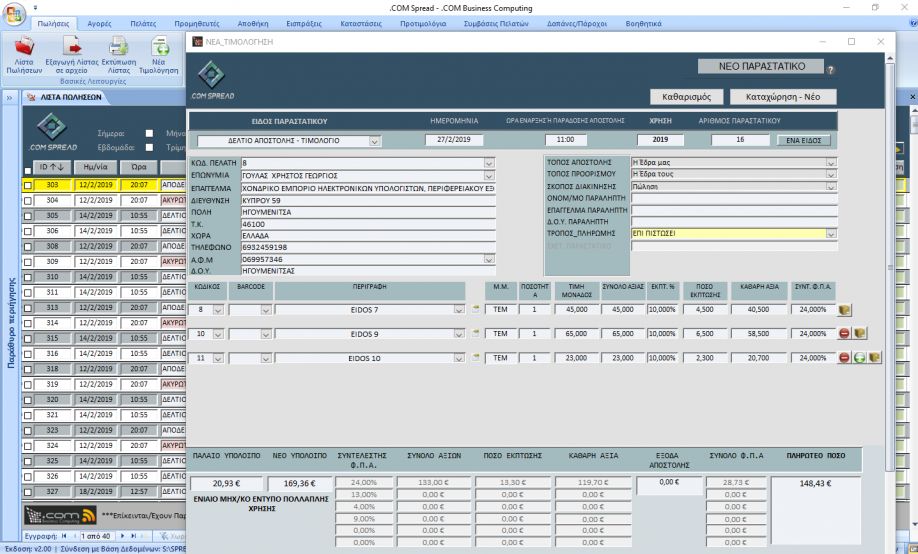Click the ΤΗΛΕΦΩΝΟ field
This screenshot has height=554, width=918.
pyautogui.click(x=368, y=247)
